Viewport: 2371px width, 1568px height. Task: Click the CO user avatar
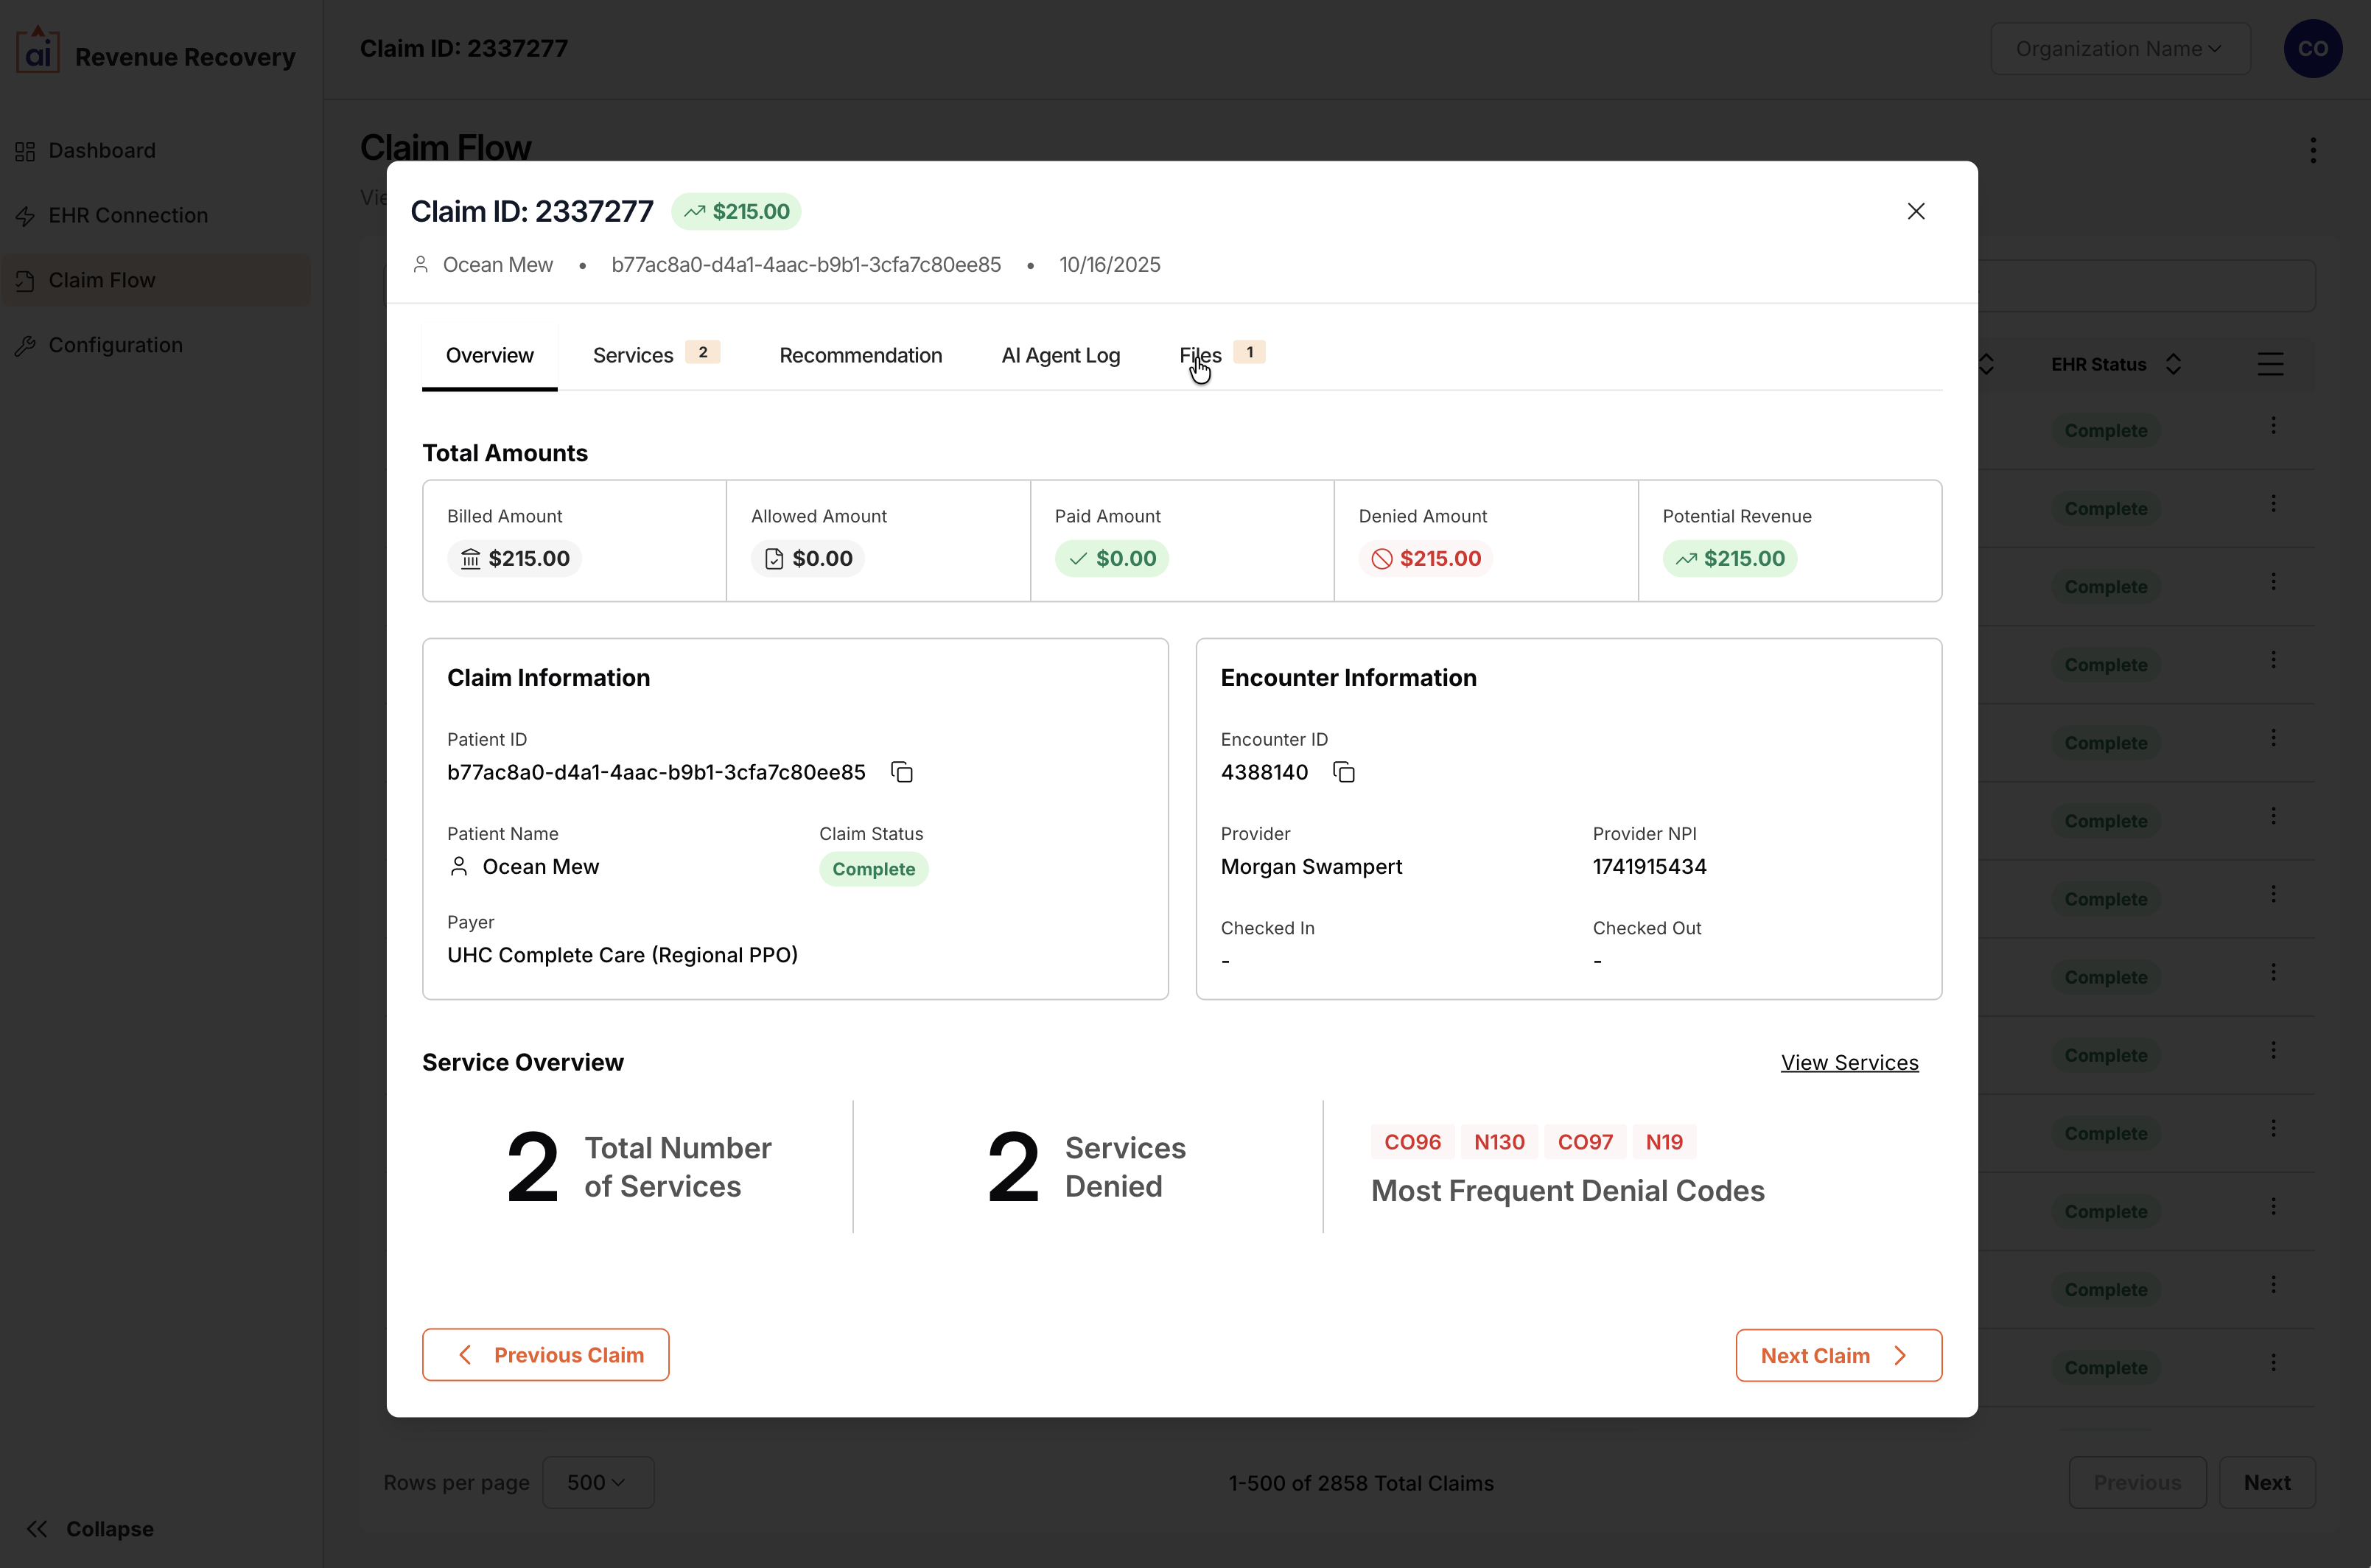[x=2312, y=49]
